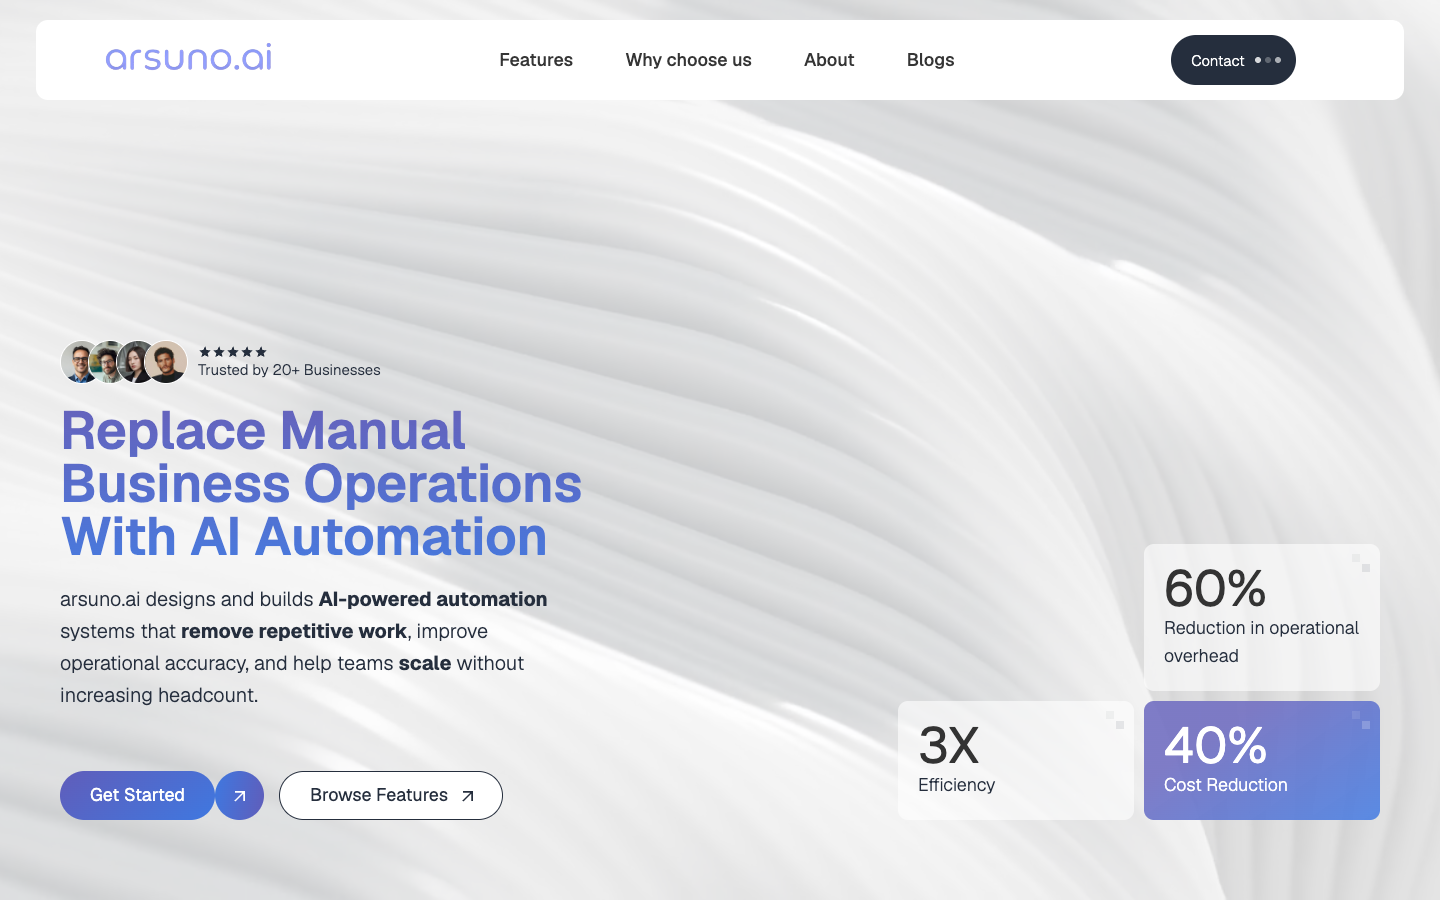The height and width of the screenshot is (900, 1440).
Task: Click the Trusted by 20+ Businesses text
Action: click(x=289, y=370)
